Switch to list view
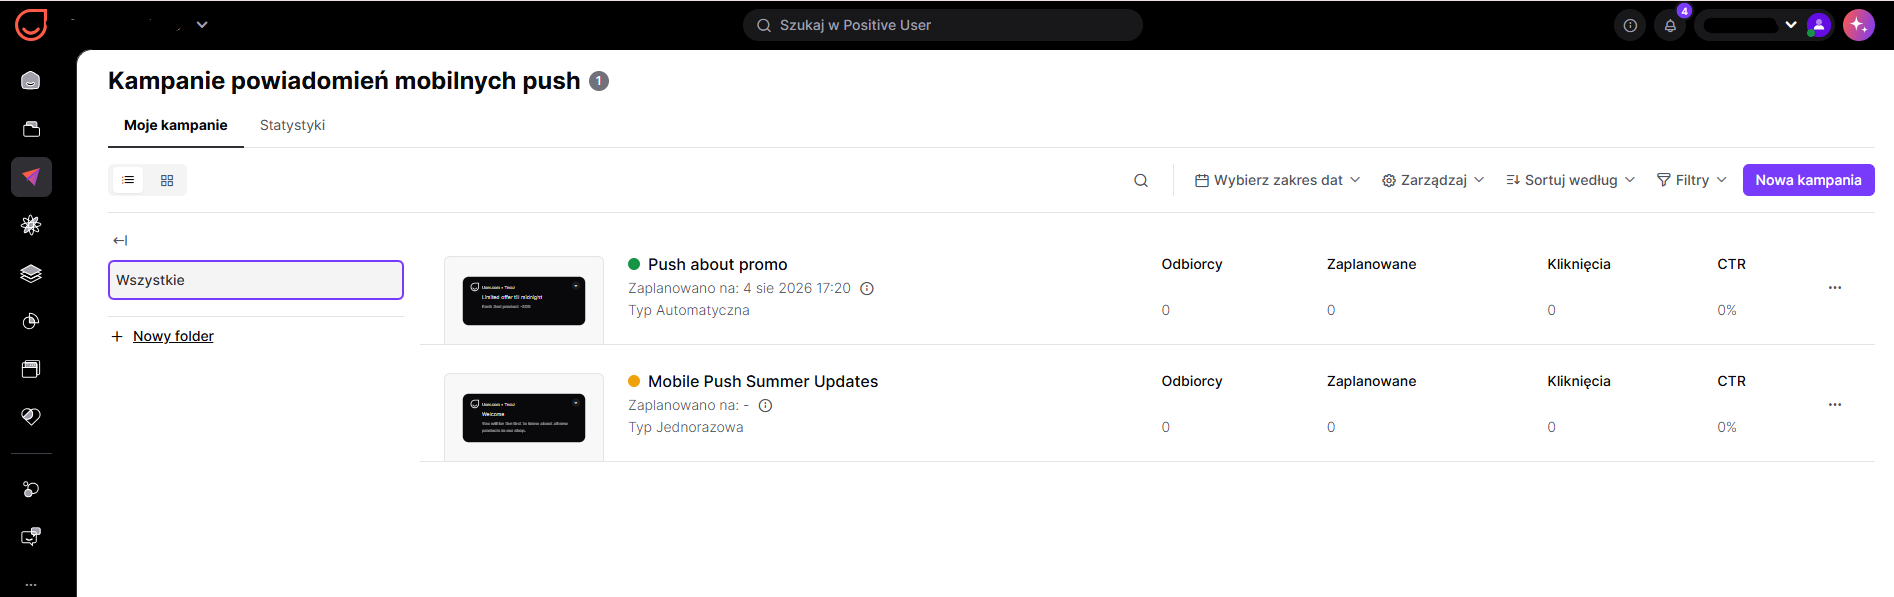 128,180
